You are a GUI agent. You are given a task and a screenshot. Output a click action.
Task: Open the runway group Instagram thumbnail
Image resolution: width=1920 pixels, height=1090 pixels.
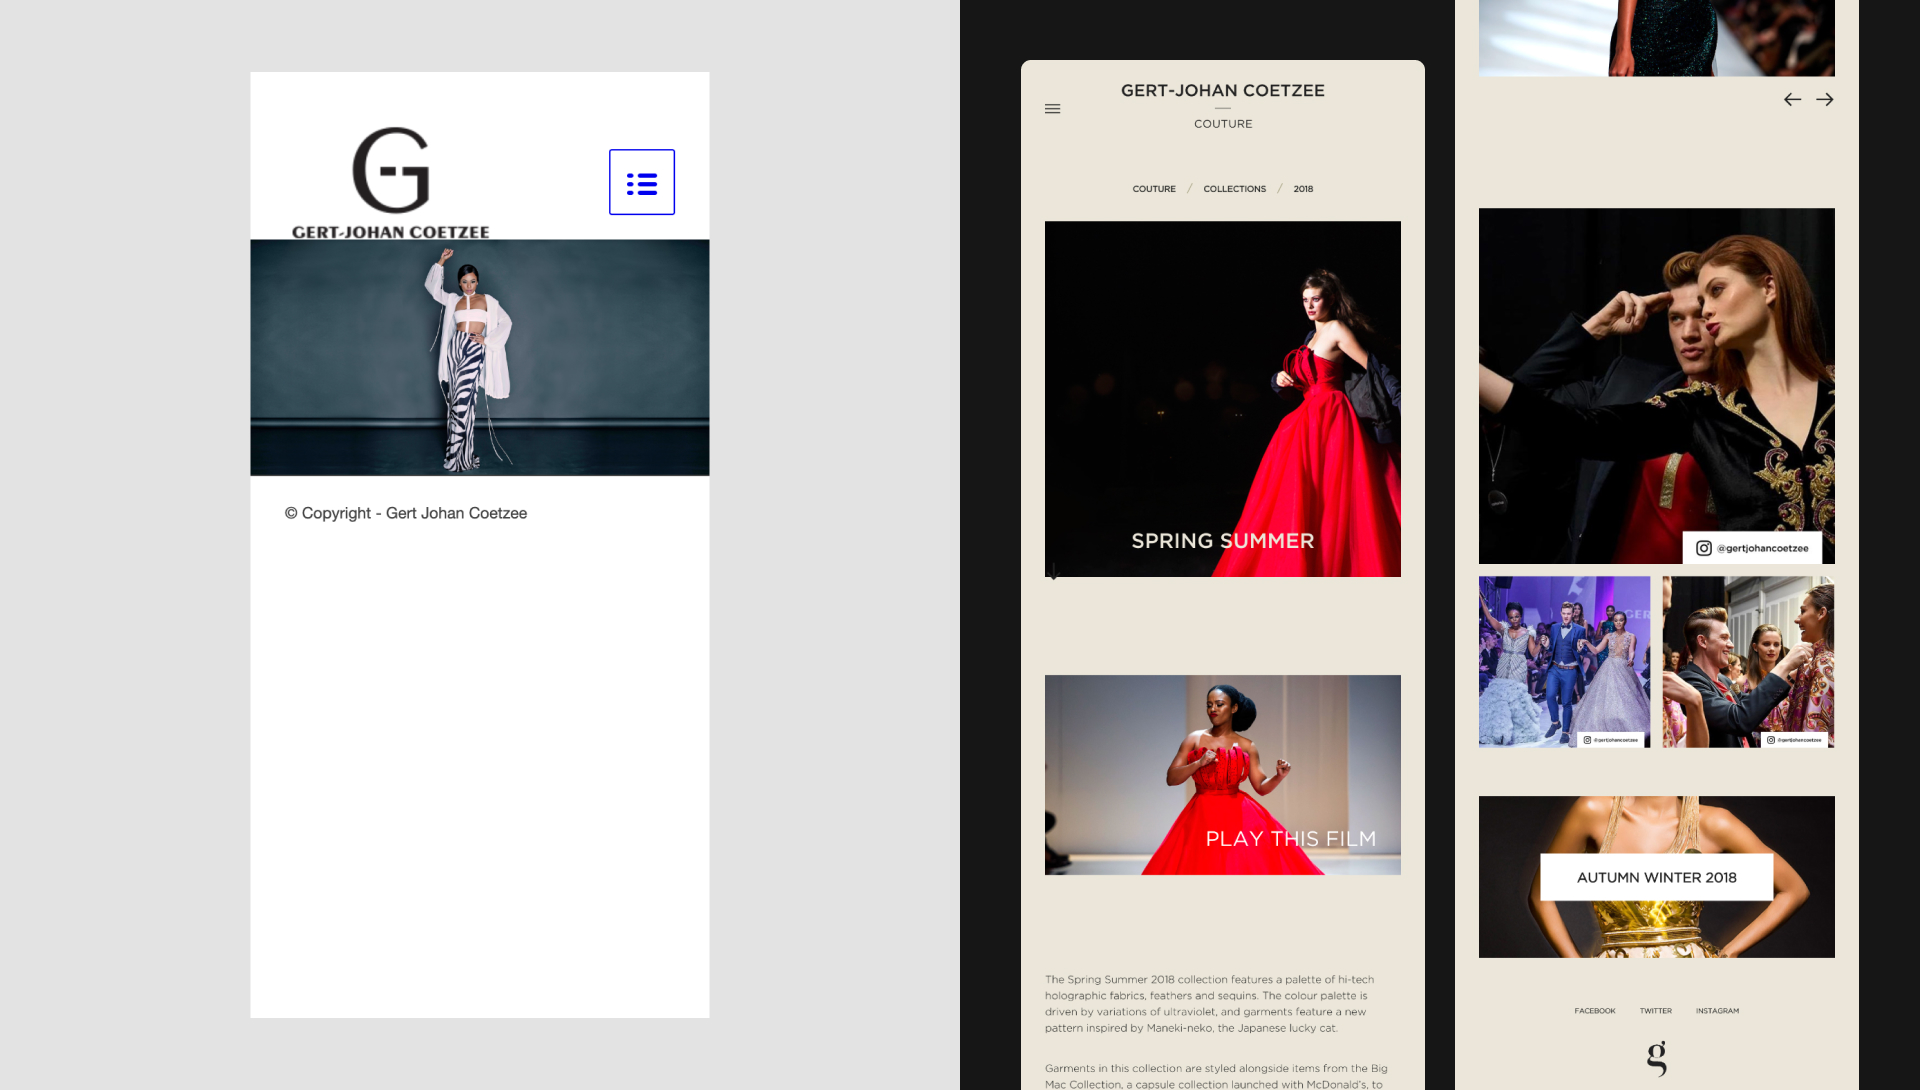pyautogui.click(x=1564, y=661)
